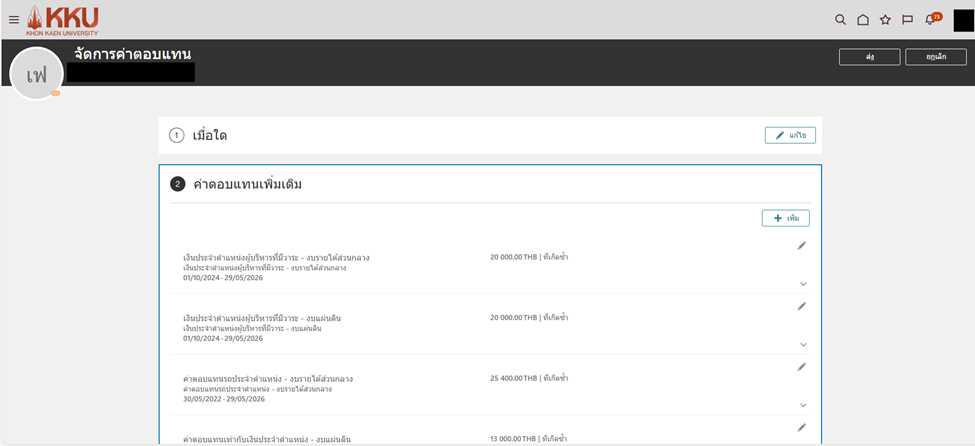Expand details of the 20,000 THB งบแผ่นดิน row
Viewport: 975px width, 446px height.
tap(803, 345)
